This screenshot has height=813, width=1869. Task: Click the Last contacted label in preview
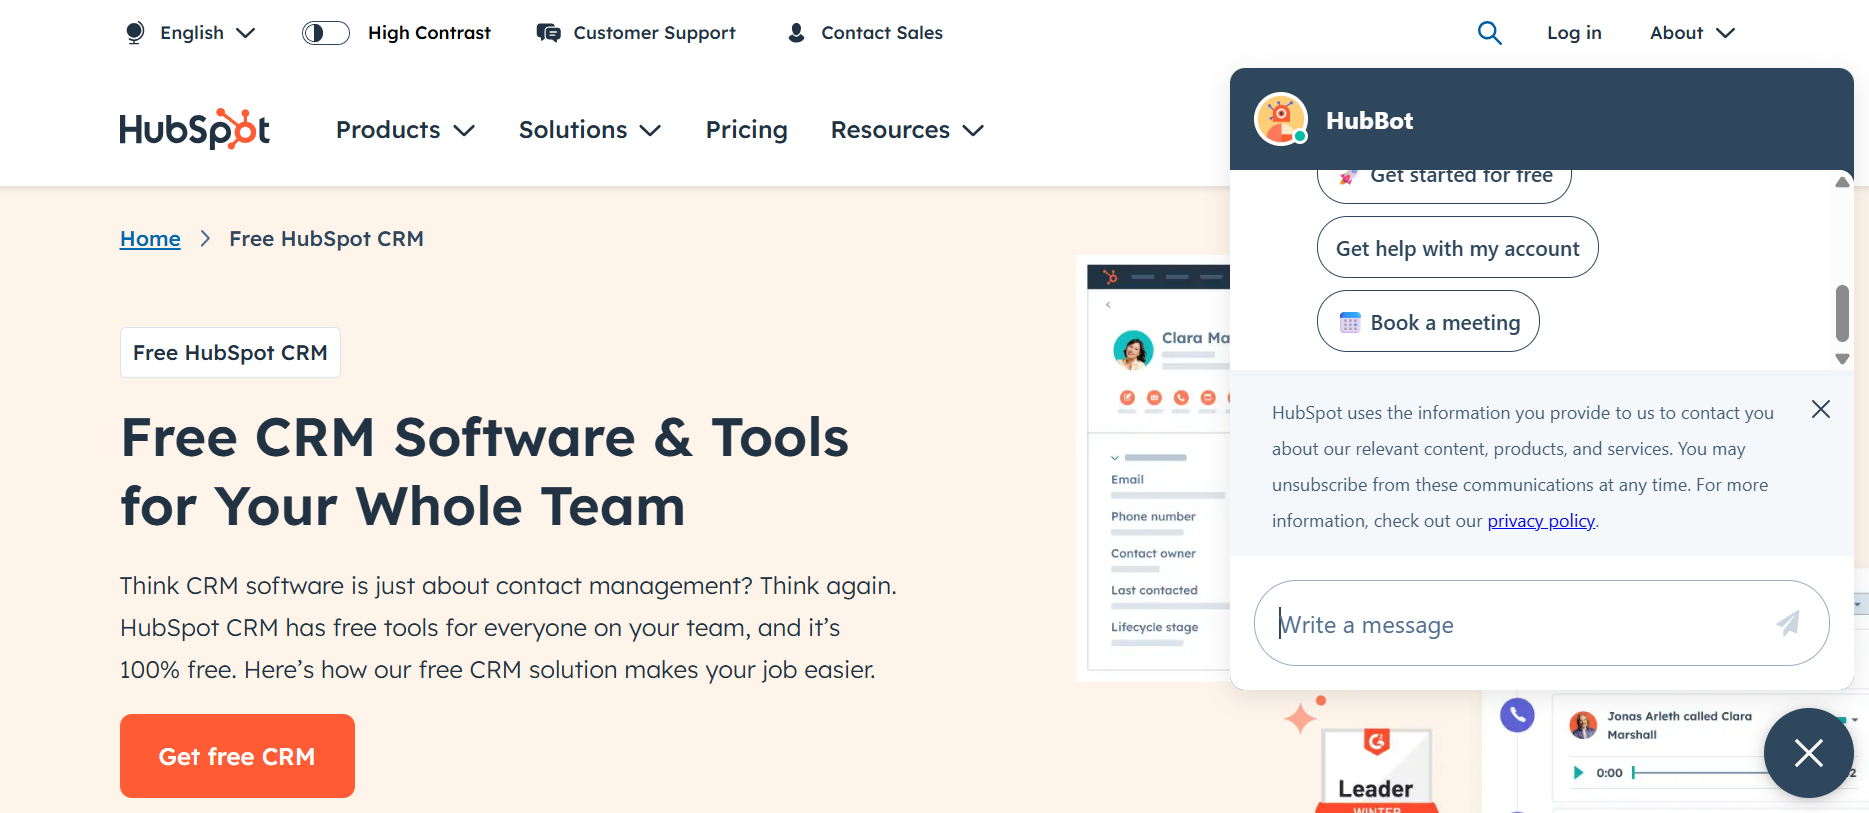tap(1154, 591)
